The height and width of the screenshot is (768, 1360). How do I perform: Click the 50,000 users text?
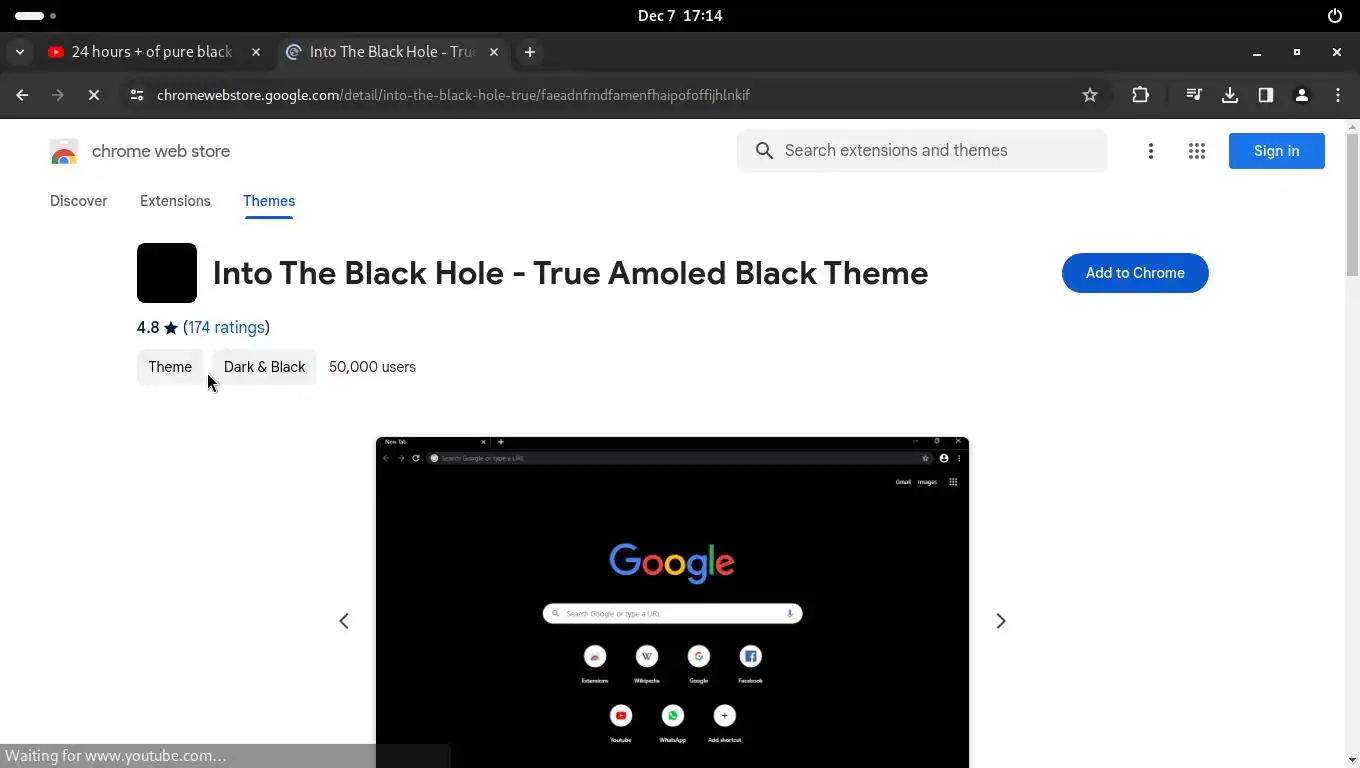(x=372, y=367)
